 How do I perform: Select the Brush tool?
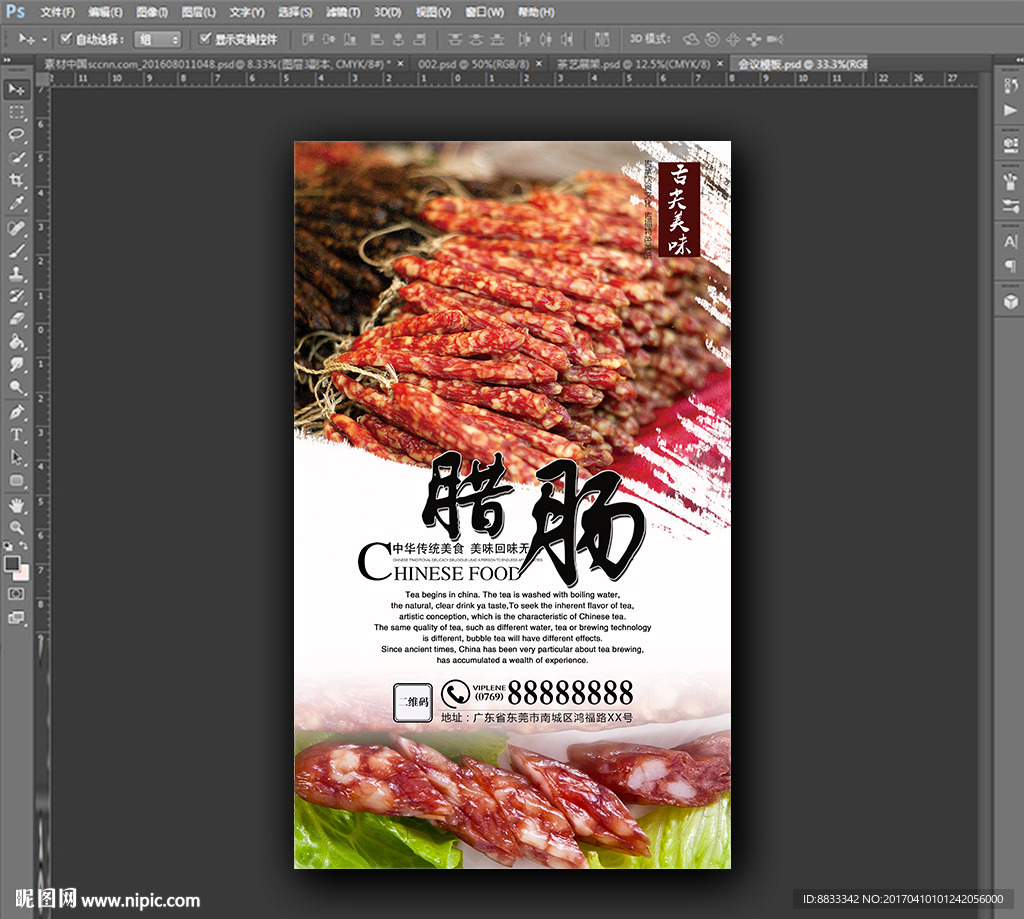tap(16, 251)
